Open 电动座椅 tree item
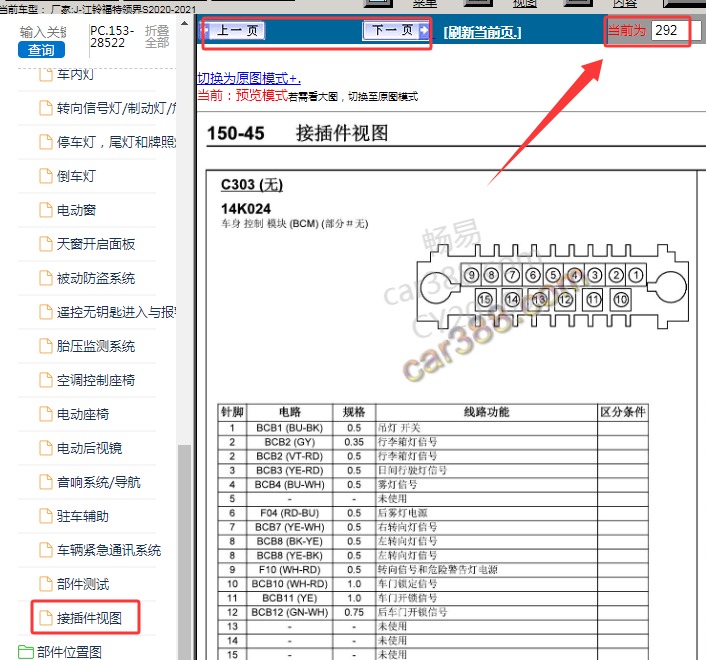This screenshot has width=706, height=660. click(82, 414)
